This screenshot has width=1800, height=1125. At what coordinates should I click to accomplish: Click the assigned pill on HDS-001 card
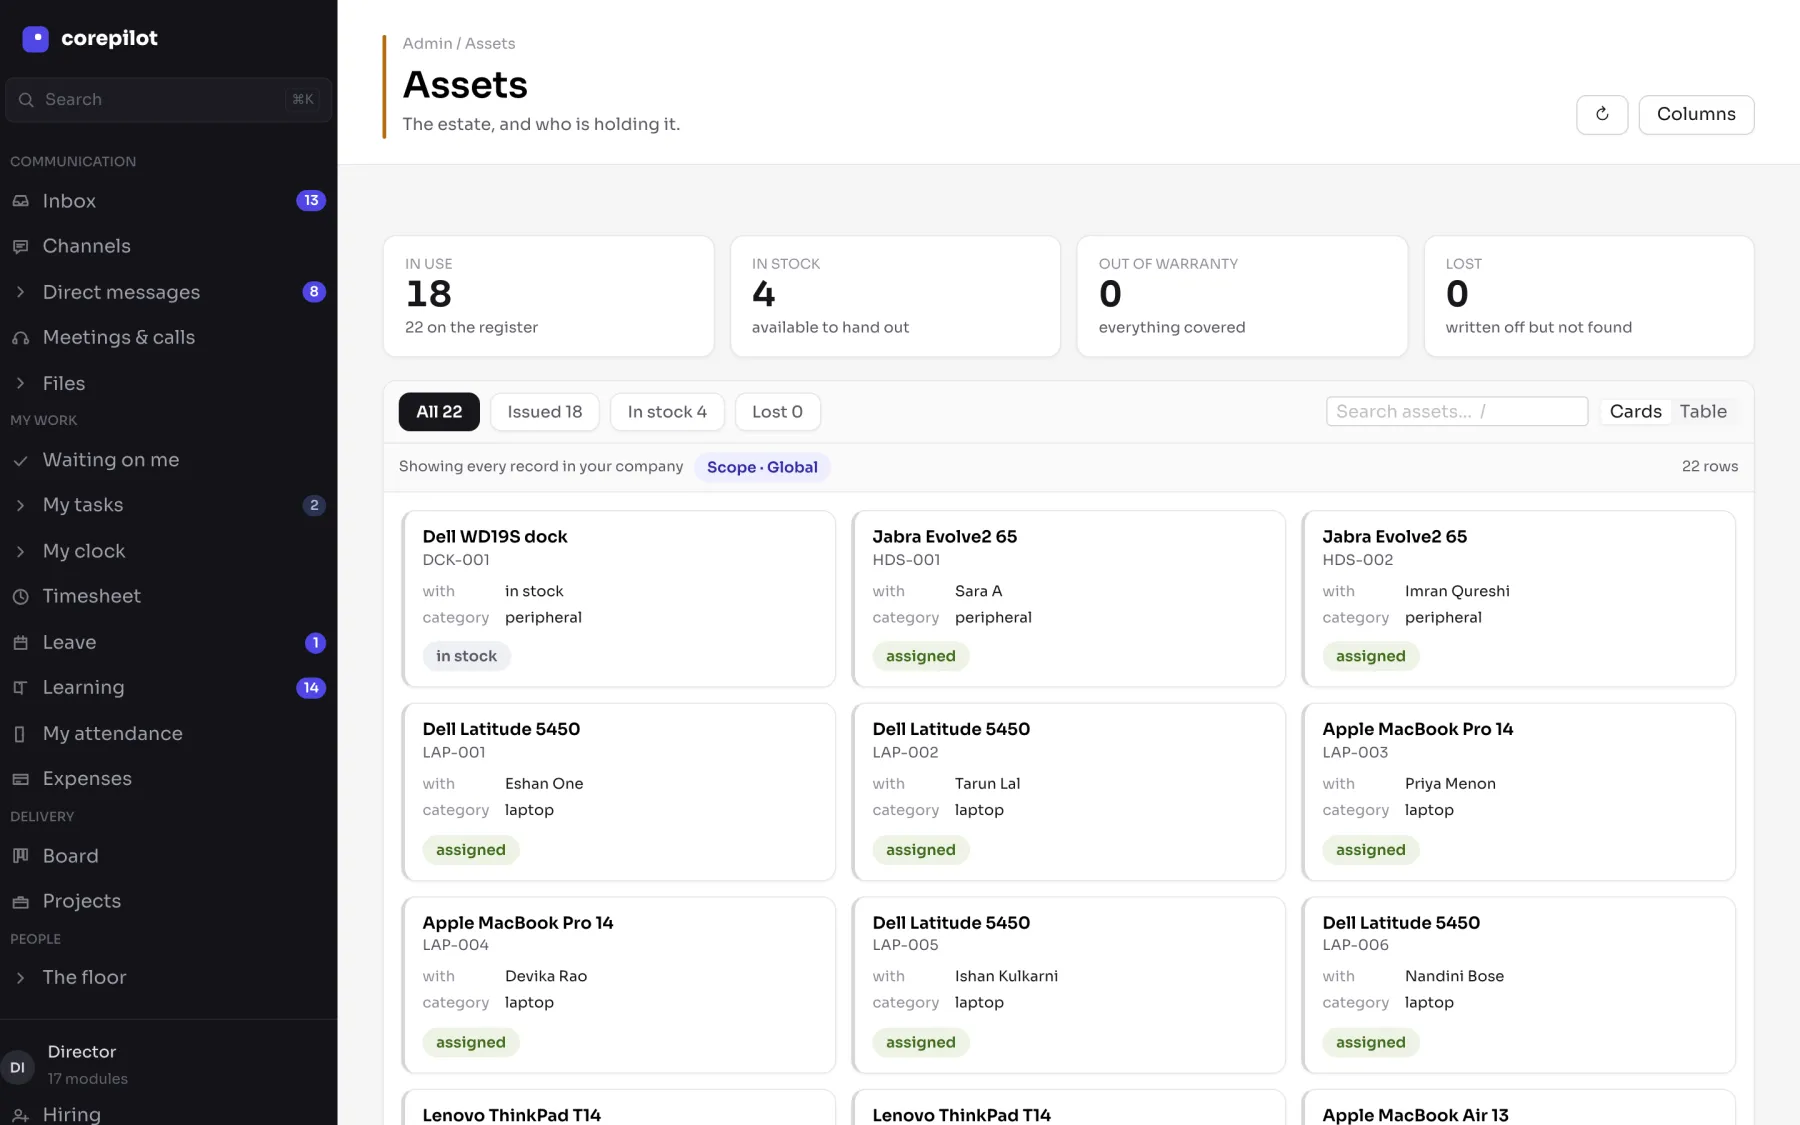(920, 657)
